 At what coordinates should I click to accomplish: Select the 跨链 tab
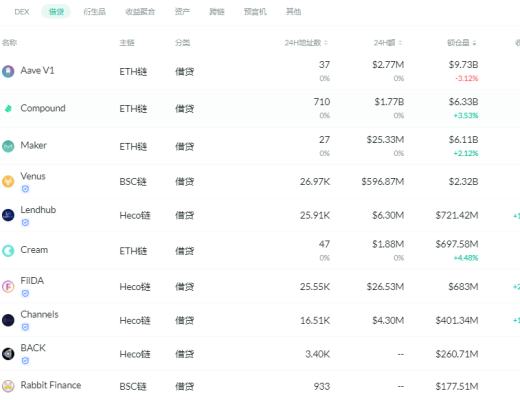point(217,12)
